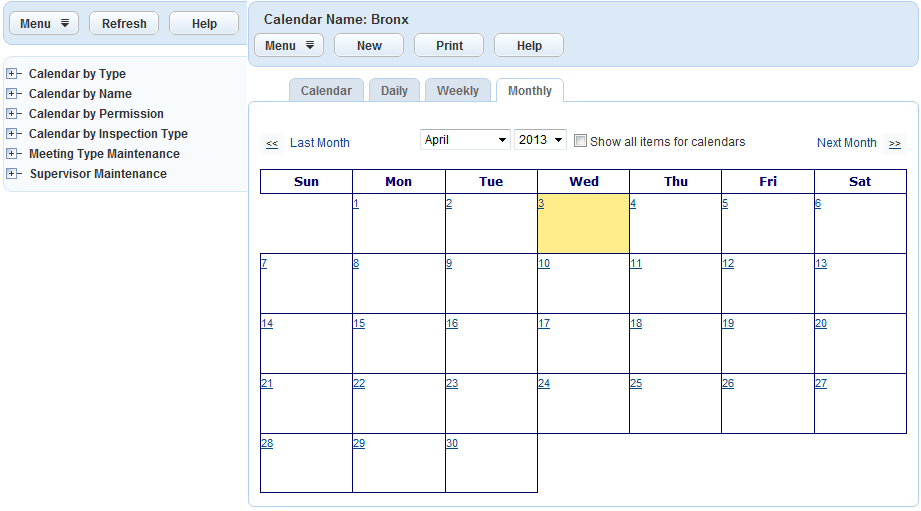This screenshot has height=511, width=921.
Task: Click the New button
Action: pyautogui.click(x=369, y=46)
